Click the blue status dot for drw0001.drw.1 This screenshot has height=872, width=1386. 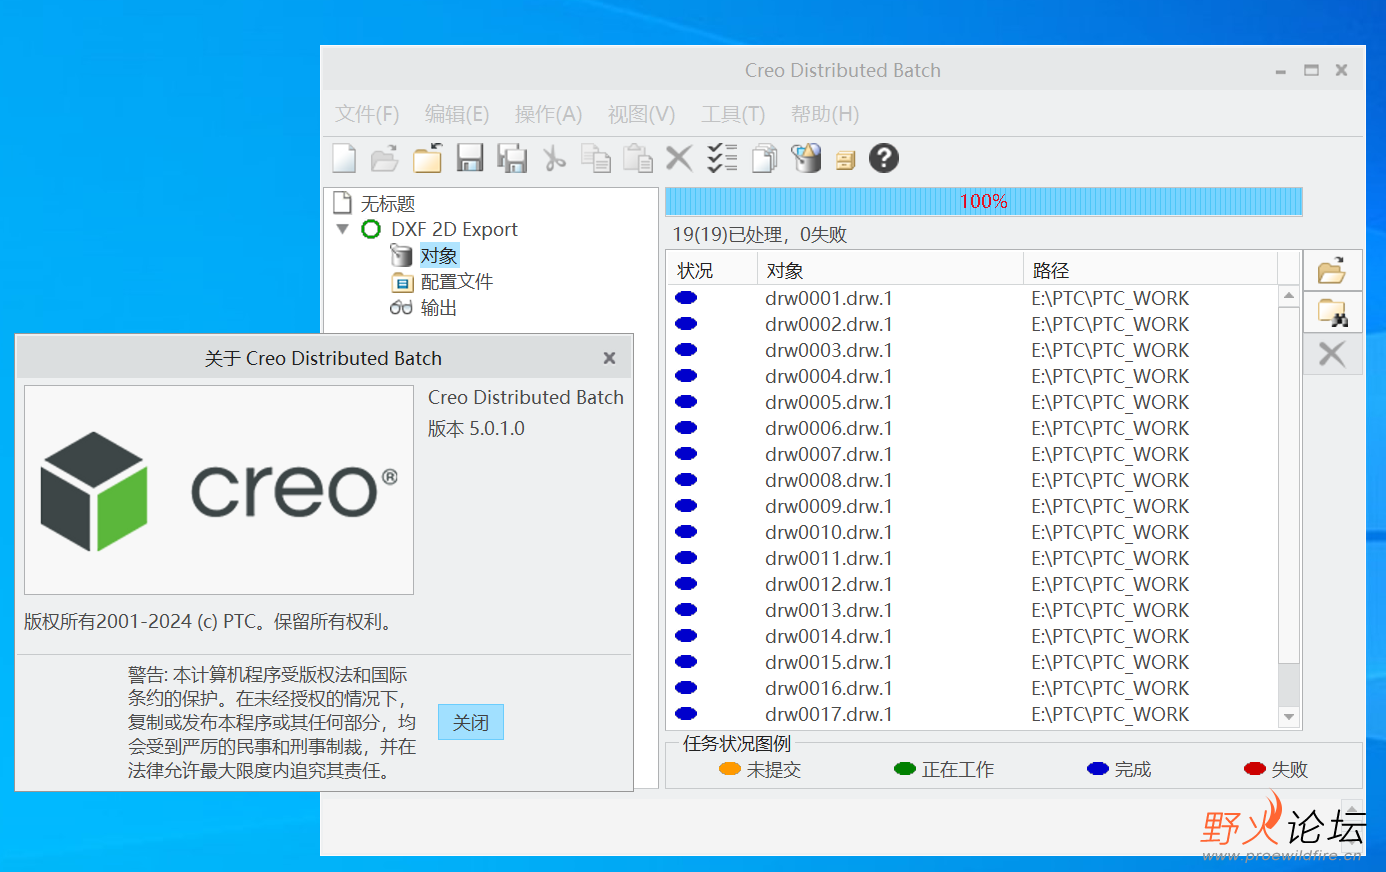coord(686,298)
